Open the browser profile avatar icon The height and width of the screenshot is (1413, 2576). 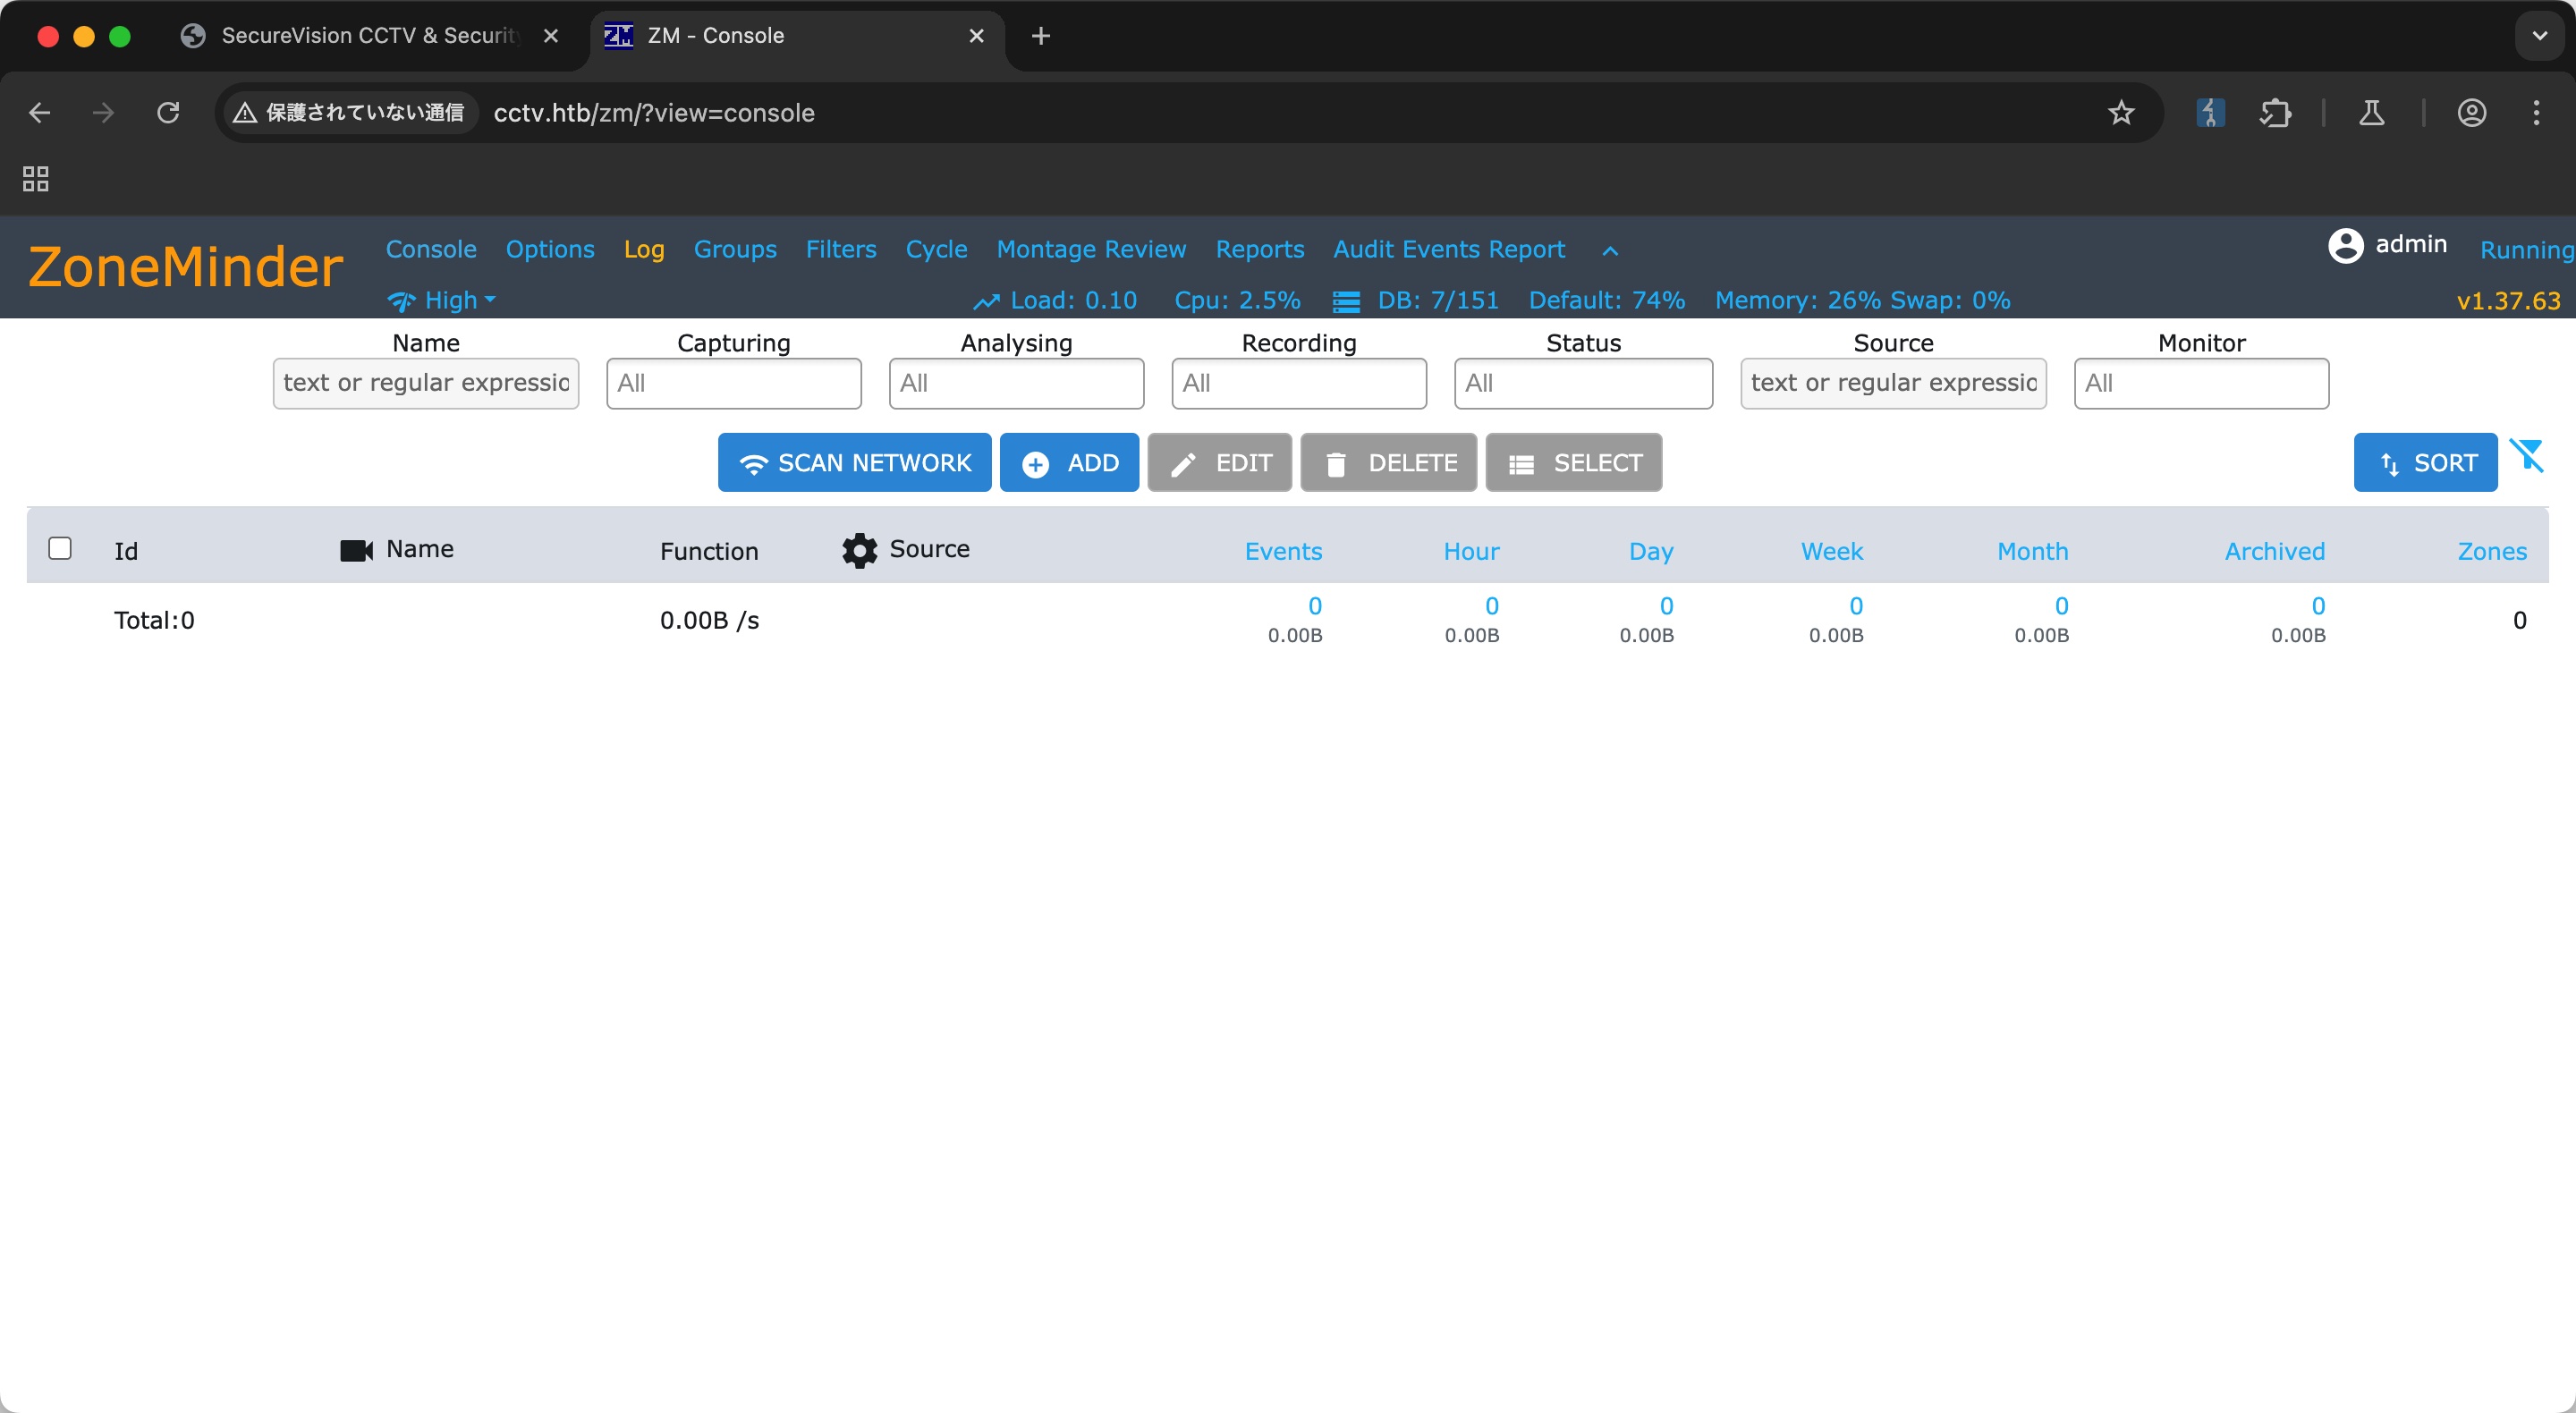pos(2471,113)
